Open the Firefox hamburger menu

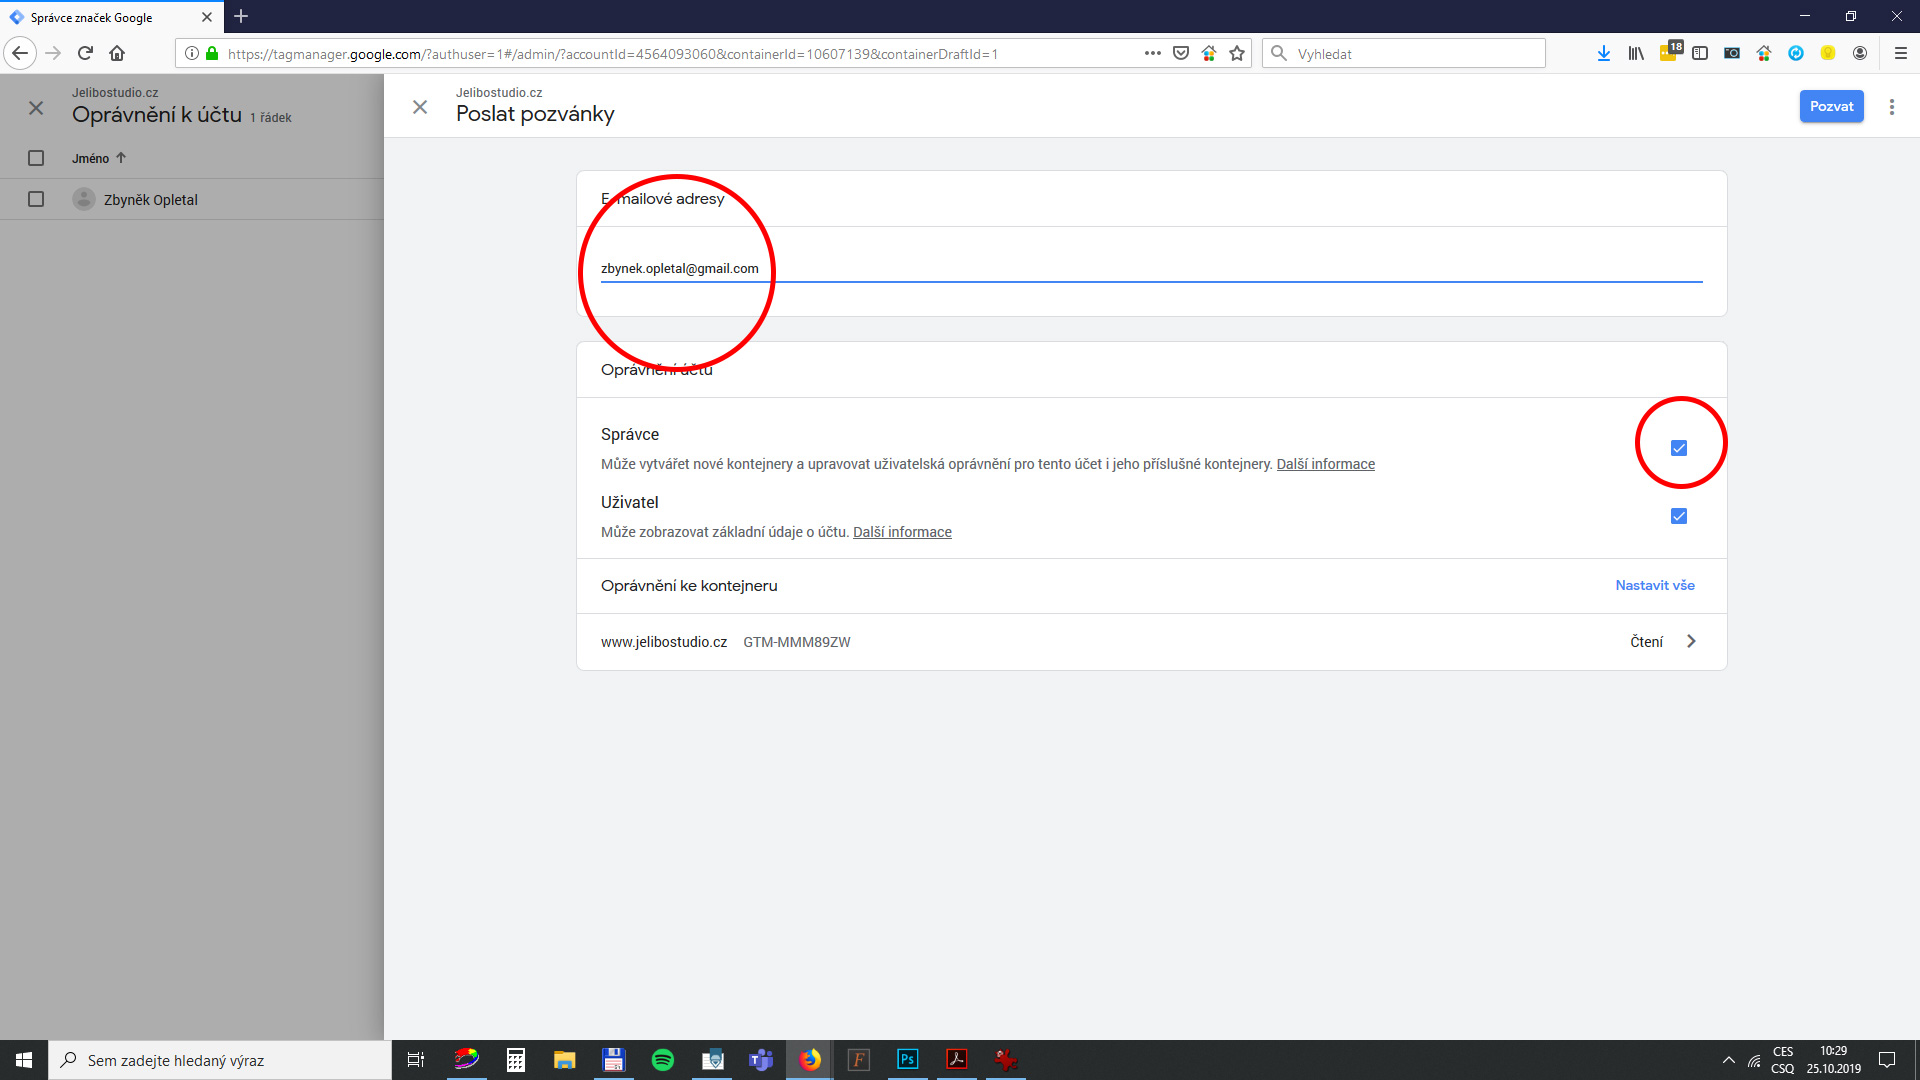1901,53
